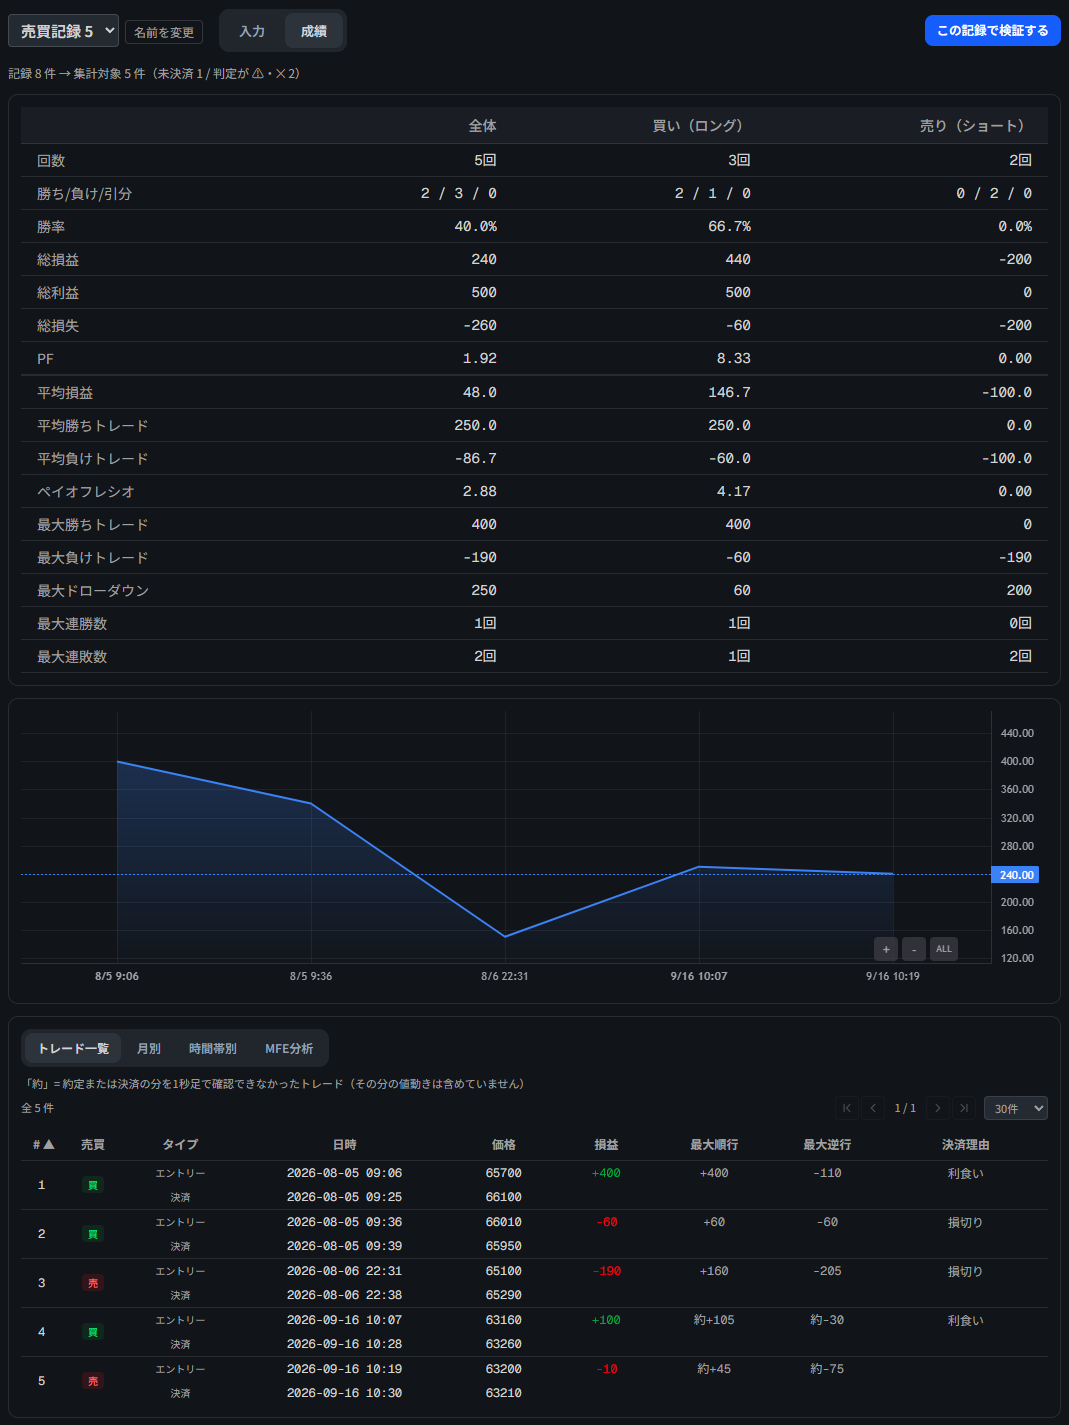Click entry price 63160 of trade 4
The height and width of the screenshot is (1425, 1069).
504,1320
